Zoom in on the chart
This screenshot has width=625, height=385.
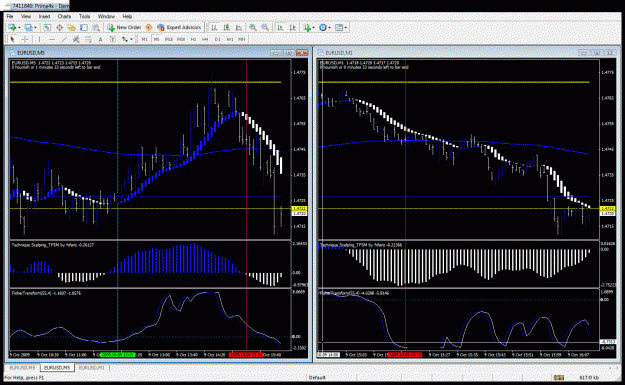point(253,28)
